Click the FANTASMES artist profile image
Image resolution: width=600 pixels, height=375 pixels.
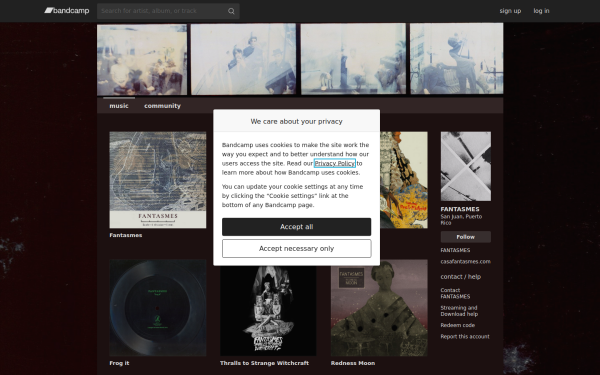click(466, 166)
